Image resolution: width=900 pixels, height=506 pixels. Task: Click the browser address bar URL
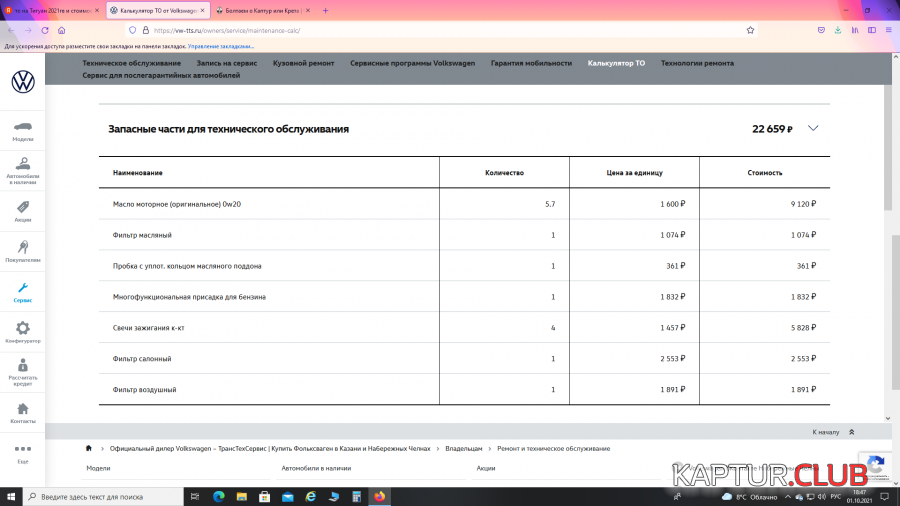pyautogui.click(x=400, y=30)
